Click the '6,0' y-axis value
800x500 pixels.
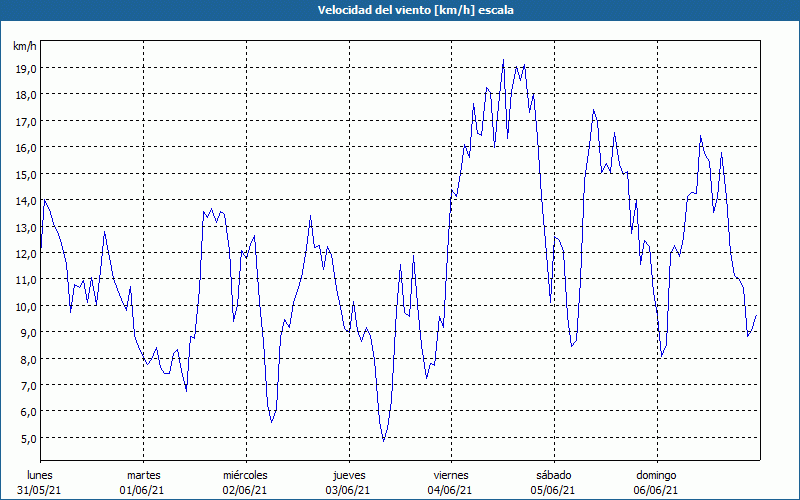[28, 412]
